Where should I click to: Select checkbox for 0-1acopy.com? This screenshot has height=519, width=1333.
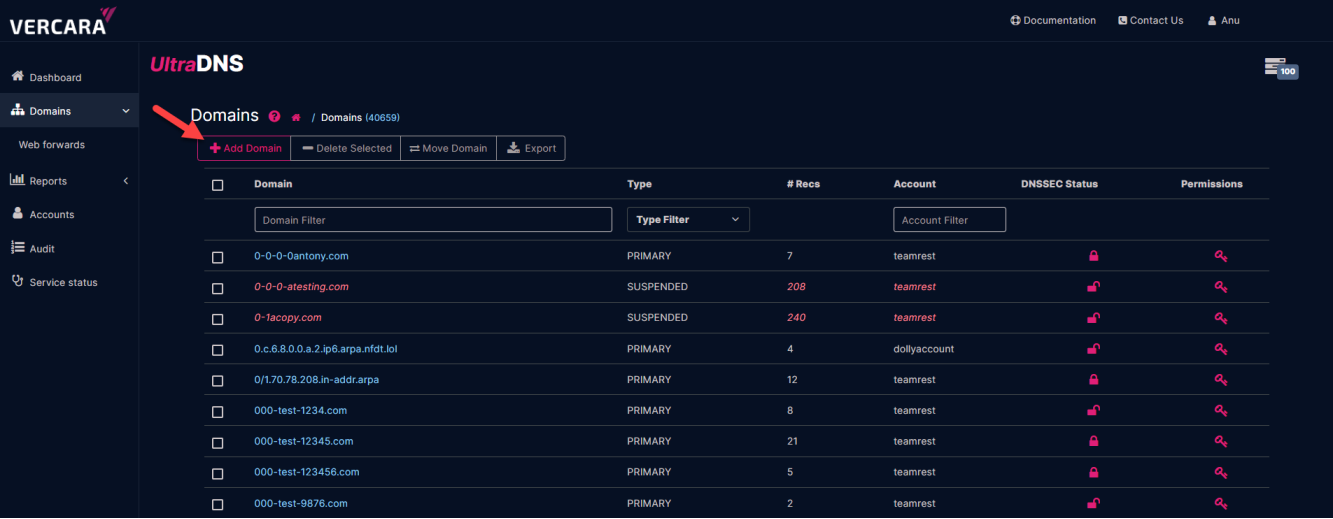point(218,319)
